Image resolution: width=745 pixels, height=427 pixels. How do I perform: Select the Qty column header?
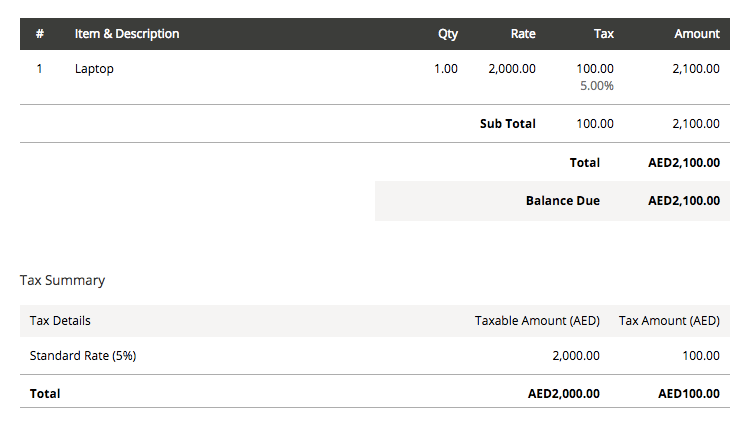click(448, 34)
